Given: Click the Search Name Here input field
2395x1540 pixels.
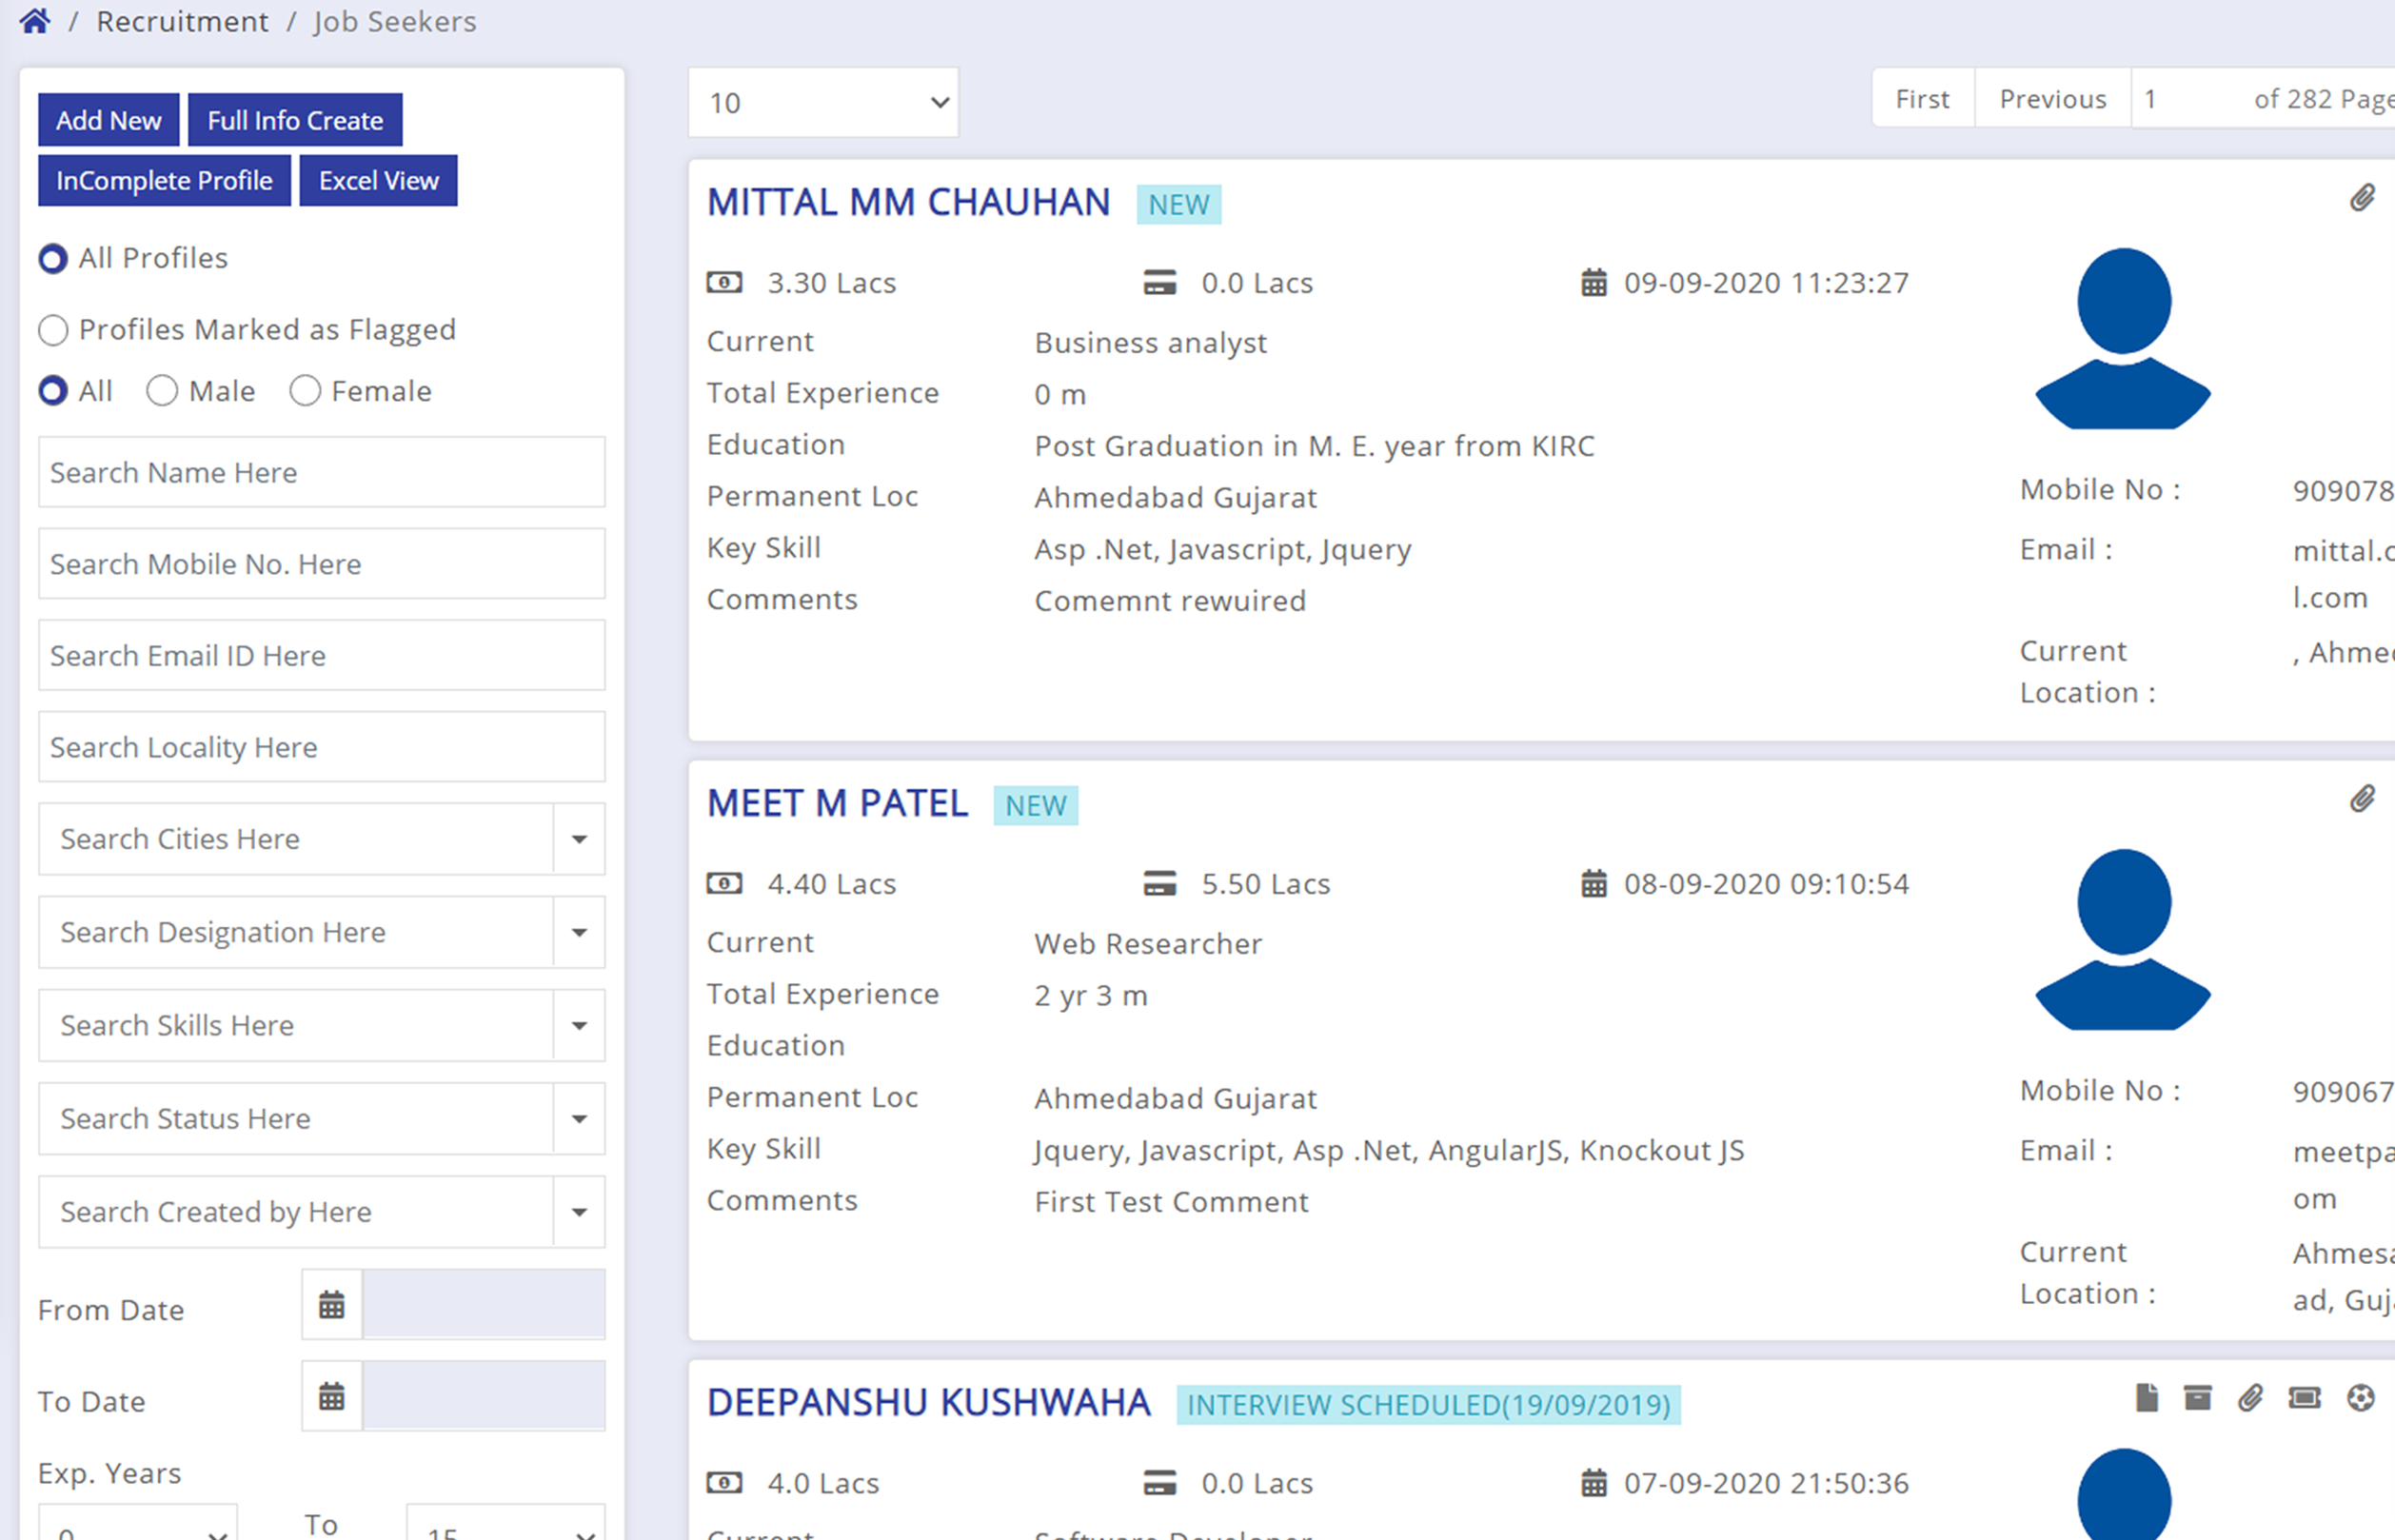Looking at the screenshot, I should click(321, 472).
